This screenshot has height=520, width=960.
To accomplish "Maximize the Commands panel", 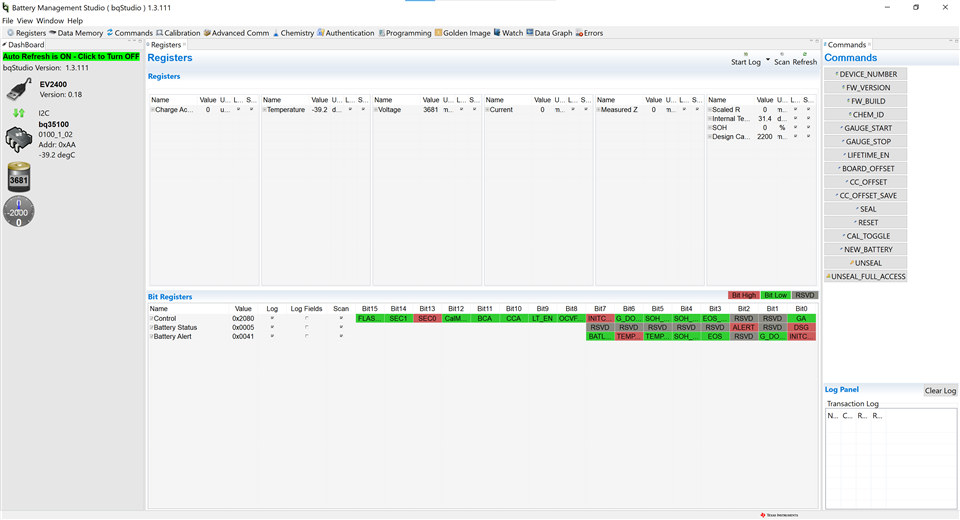I will (x=956, y=42).
